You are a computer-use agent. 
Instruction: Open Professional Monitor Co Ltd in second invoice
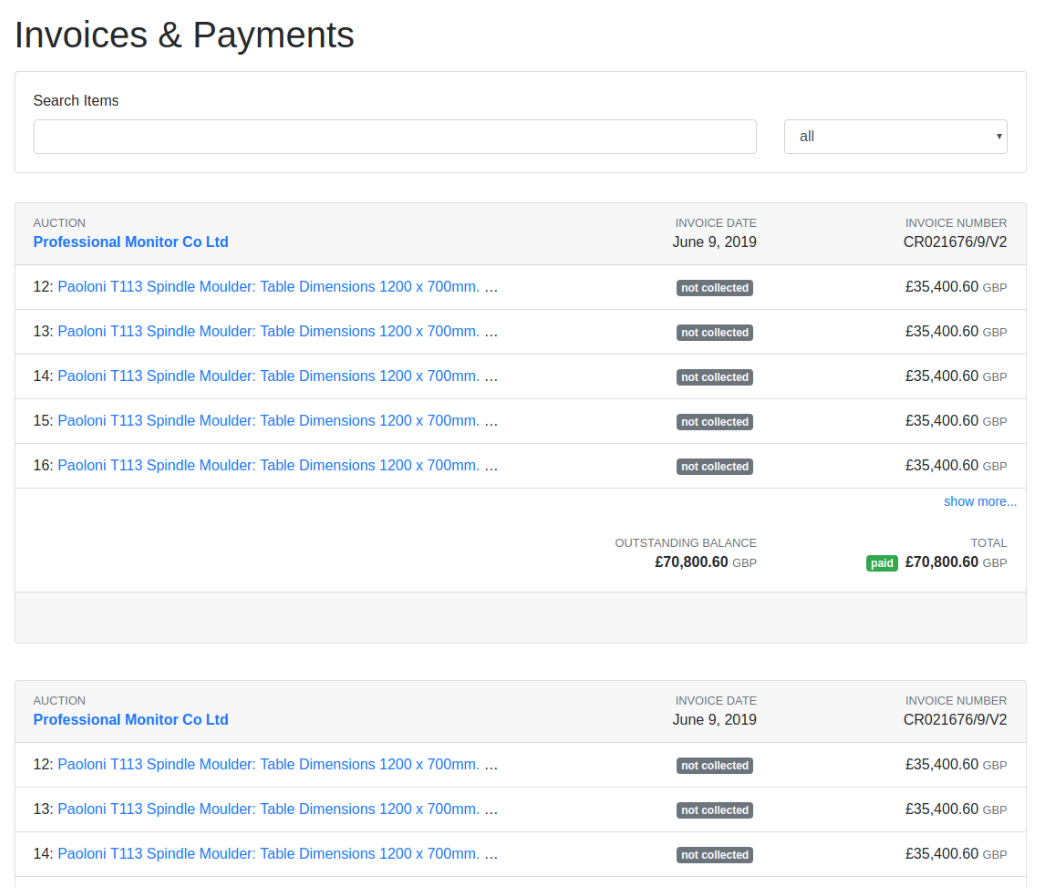point(131,720)
